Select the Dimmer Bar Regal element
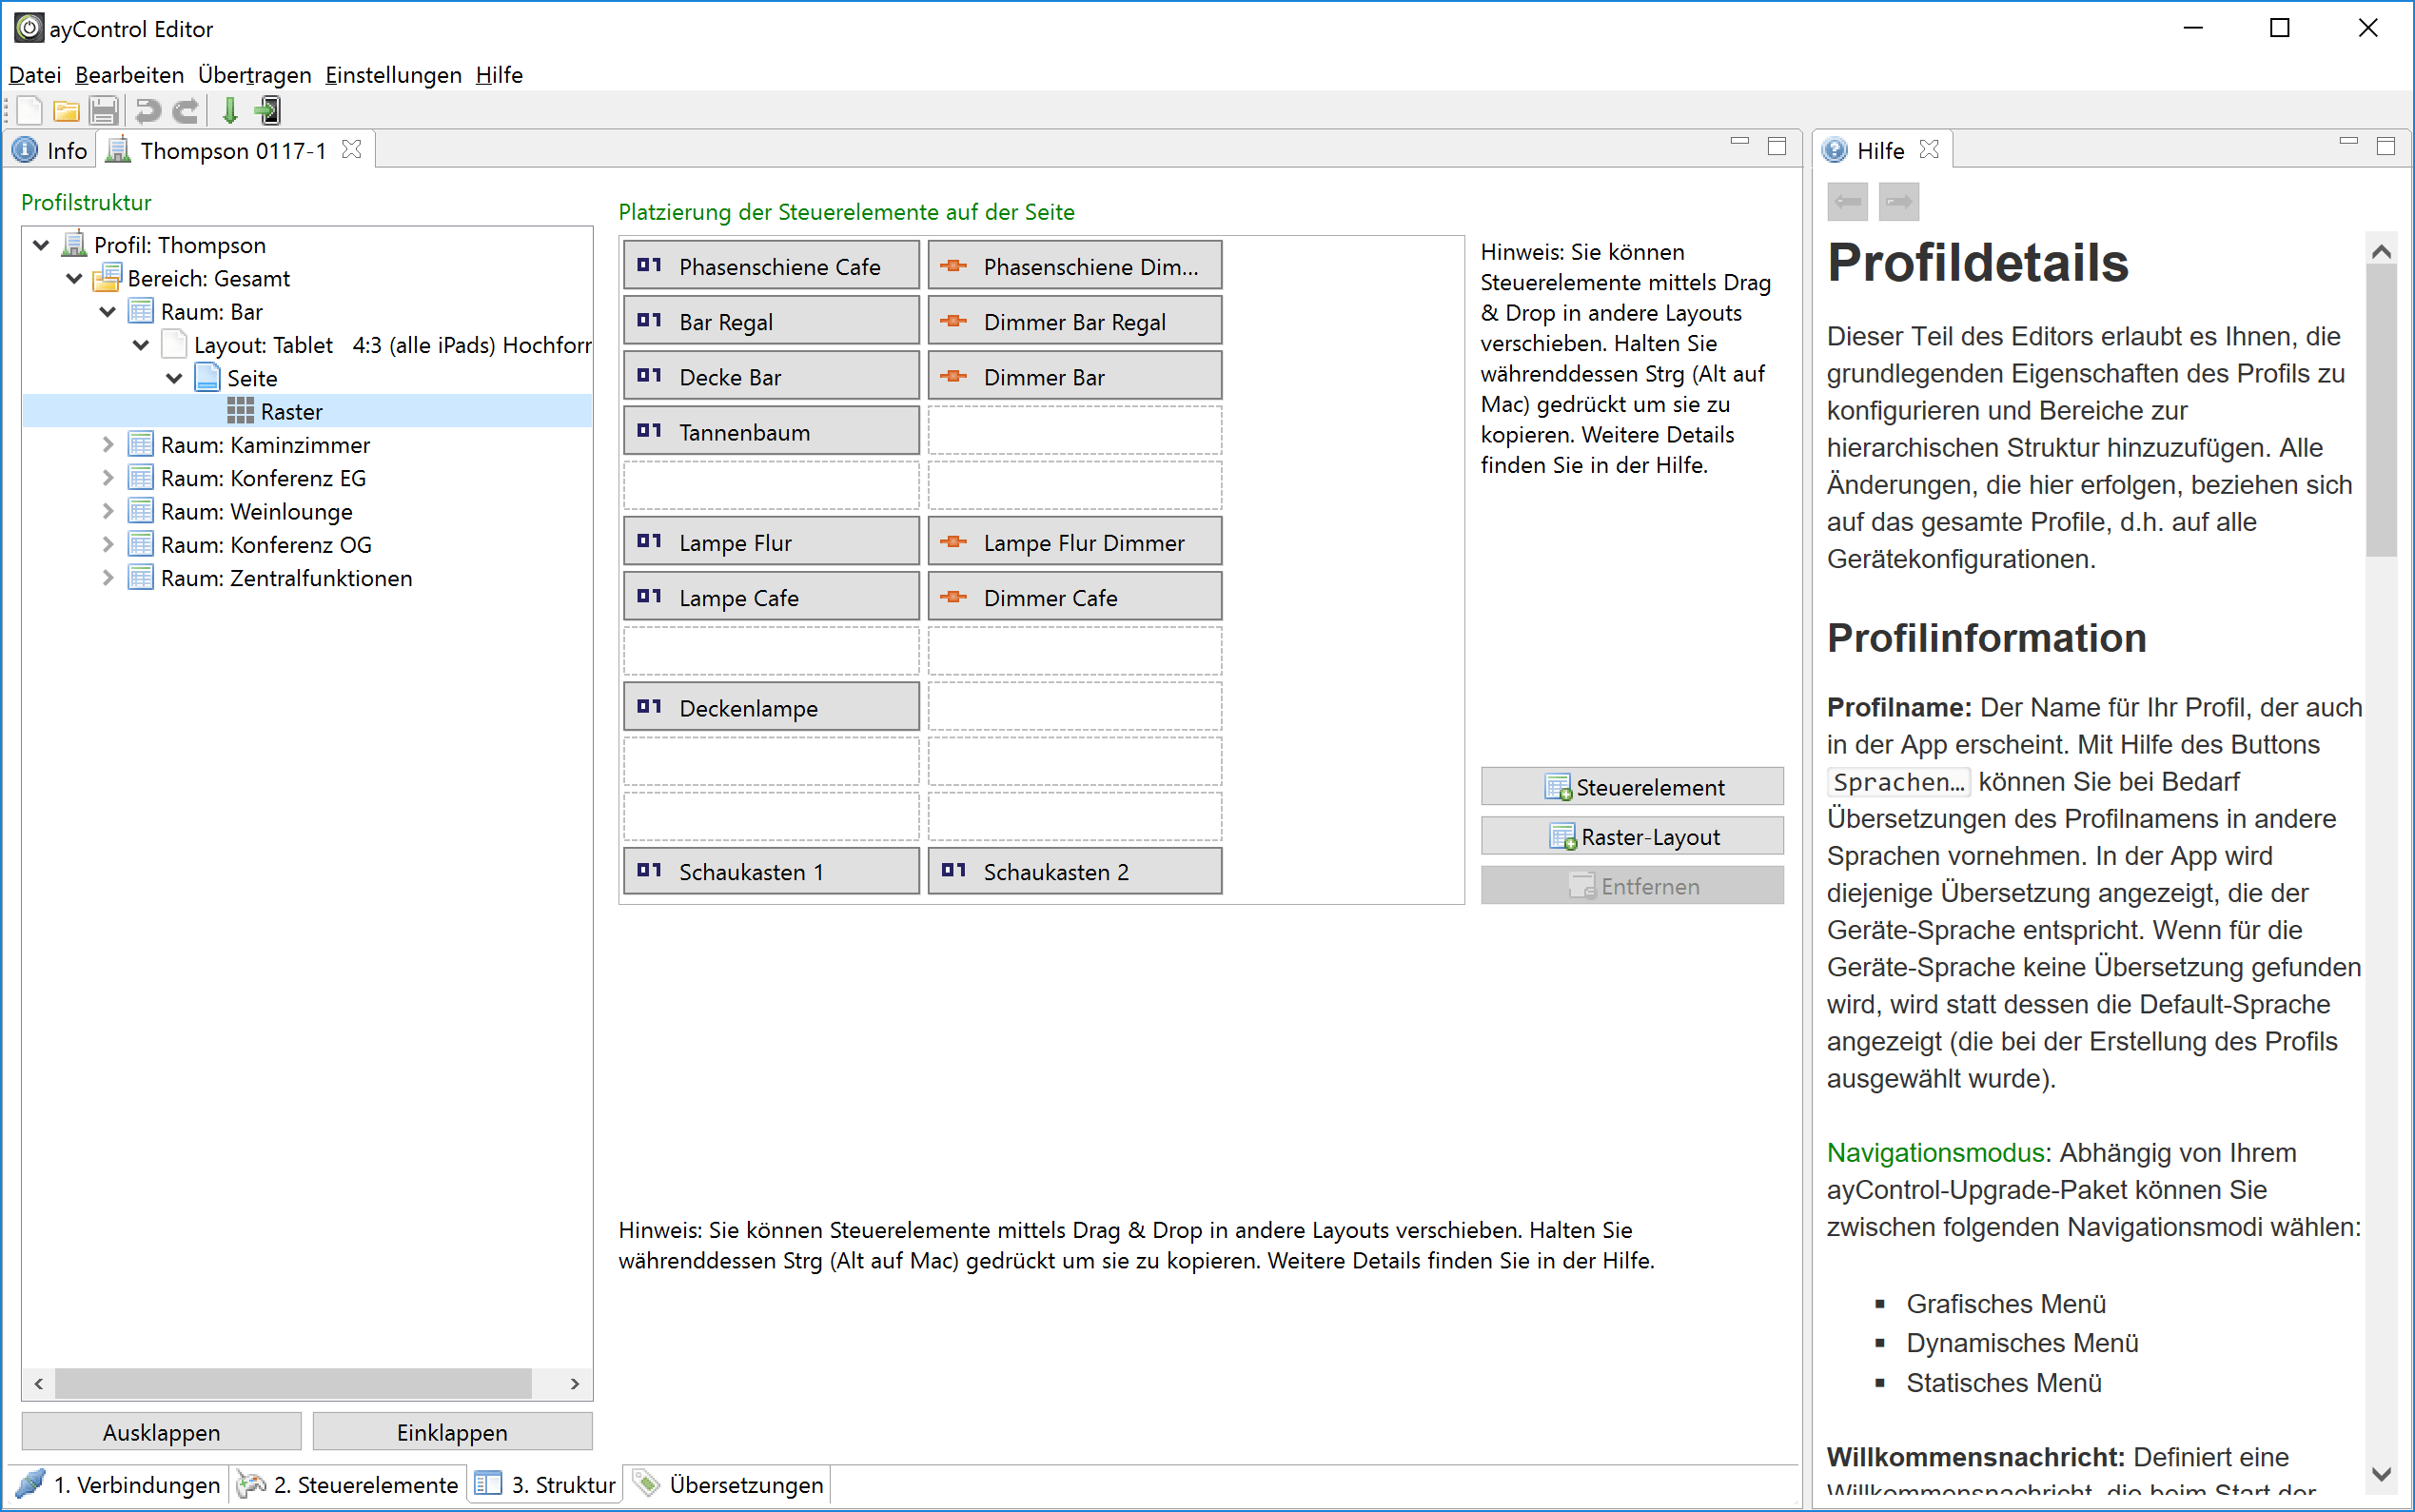Image resolution: width=2415 pixels, height=1512 pixels. click(x=1075, y=321)
